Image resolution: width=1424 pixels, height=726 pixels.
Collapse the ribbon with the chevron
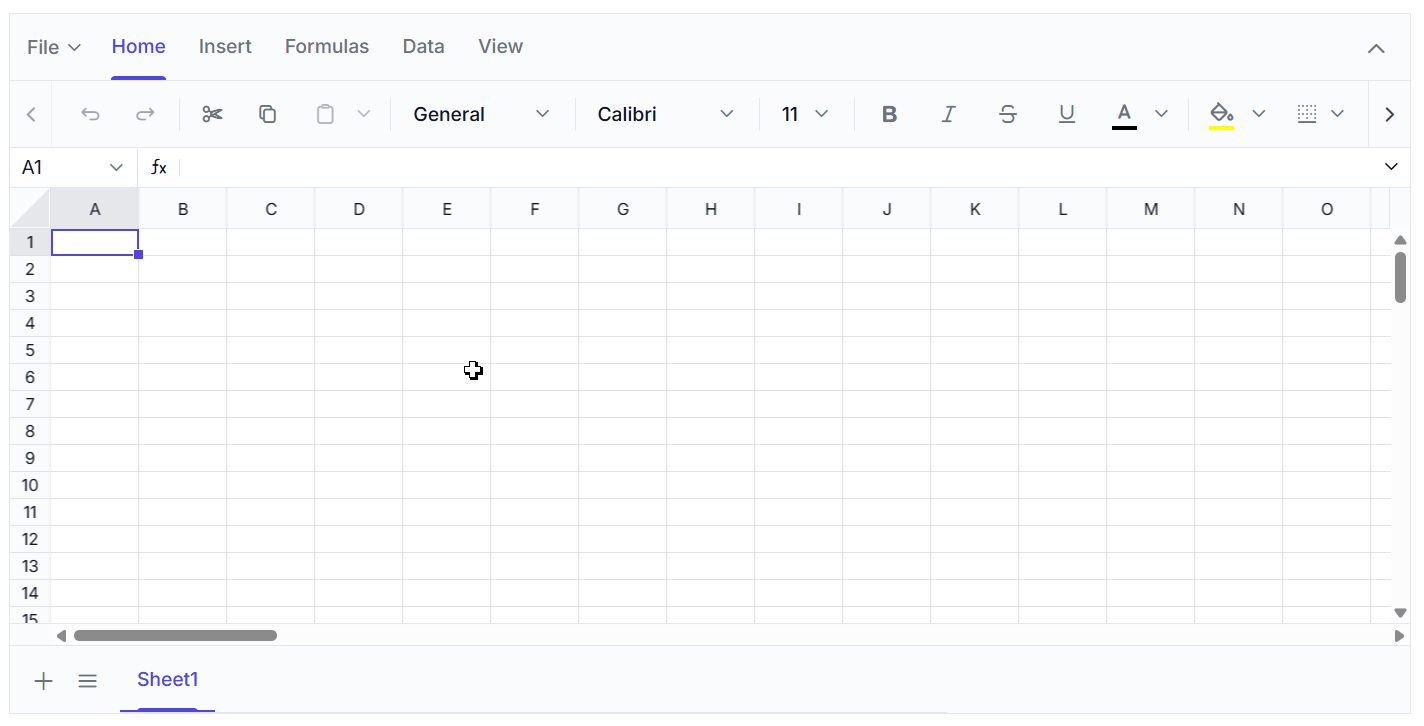pyautogui.click(x=1376, y=47)
